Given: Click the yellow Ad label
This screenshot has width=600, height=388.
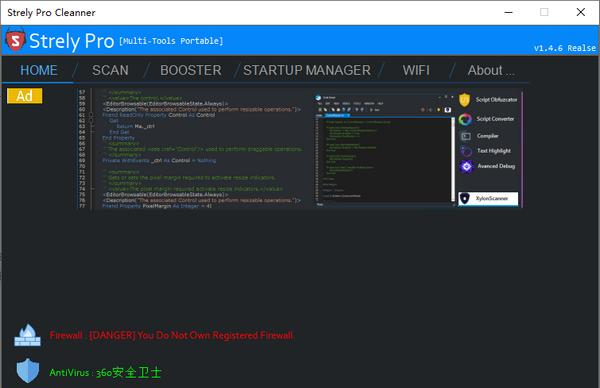Looking at the screenshot, I should tap(24, 96).
